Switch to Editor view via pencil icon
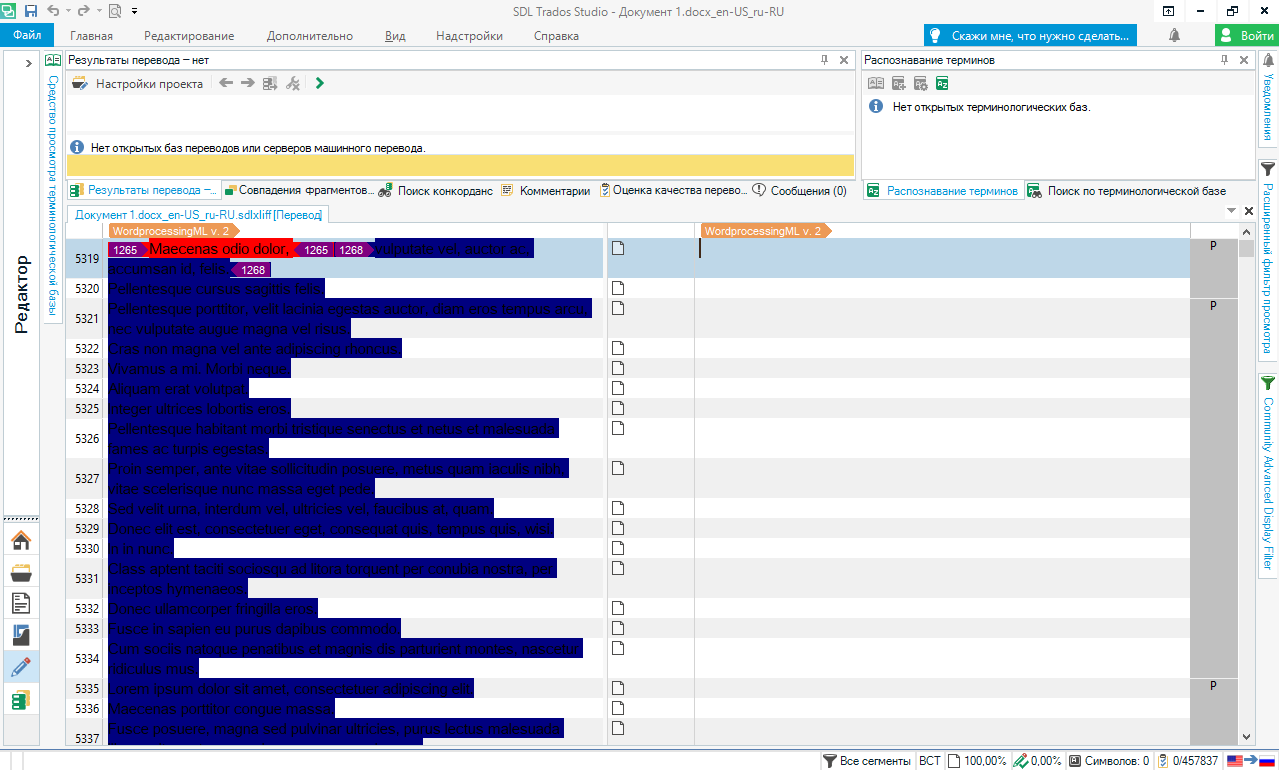1279x770 pixels. point(21,667)
